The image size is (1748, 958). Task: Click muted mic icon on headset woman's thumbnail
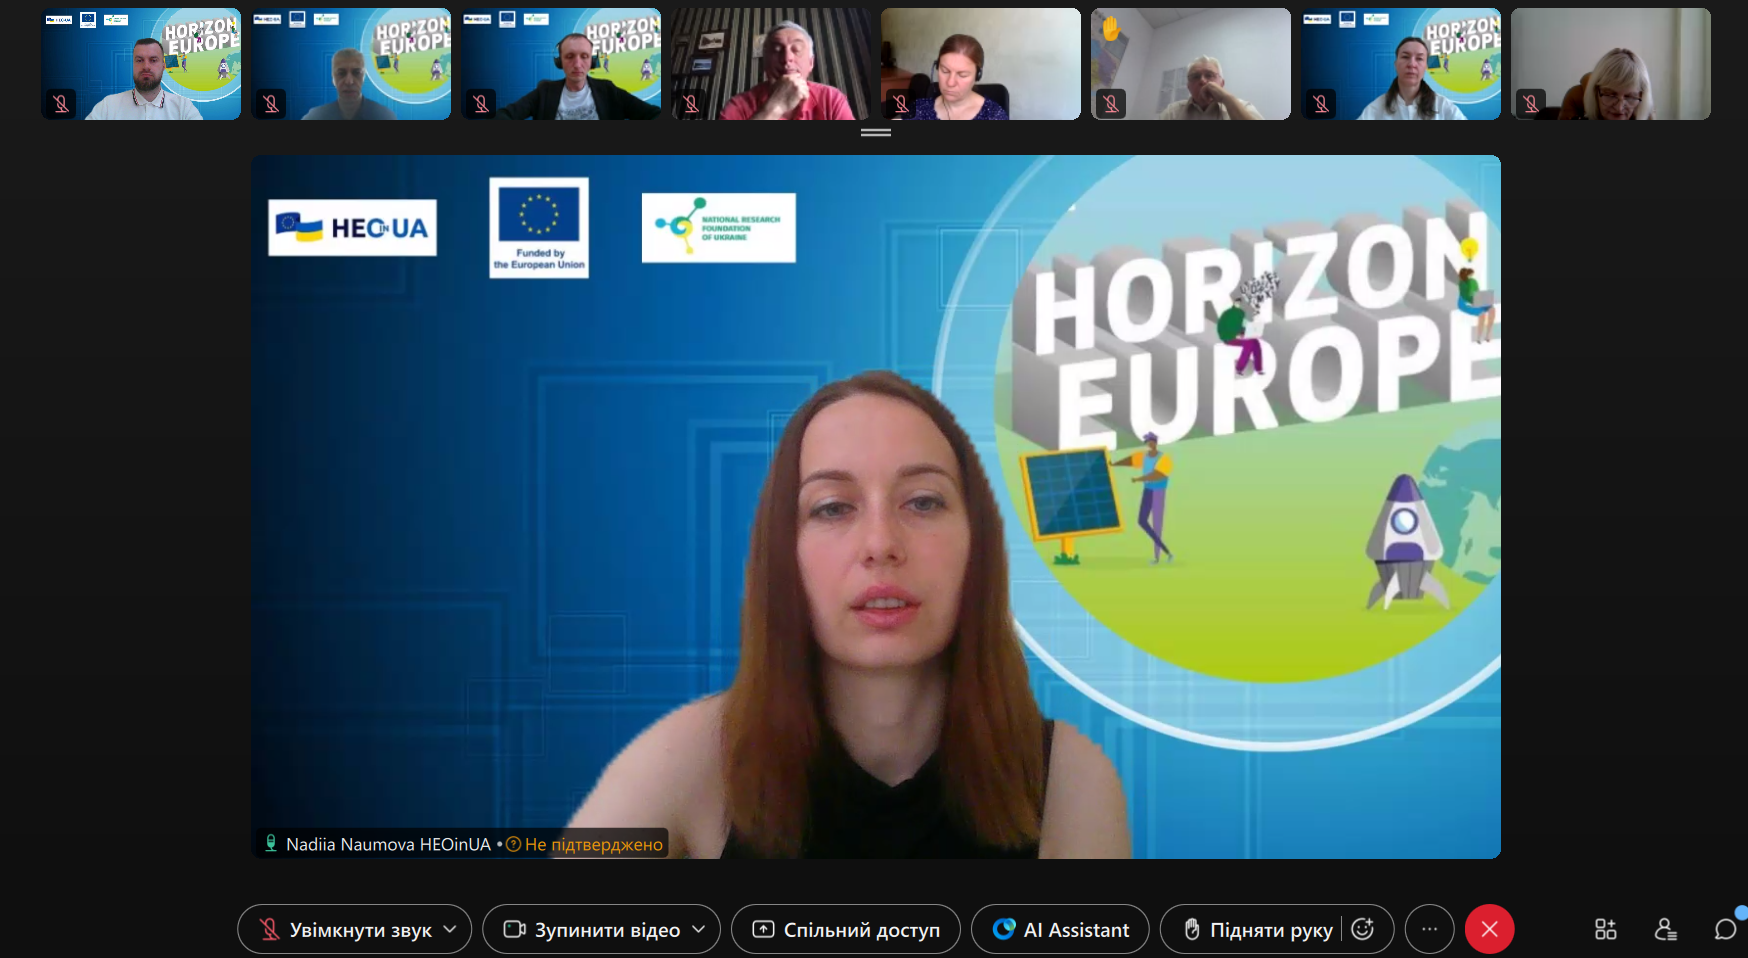tap(901, 103)
